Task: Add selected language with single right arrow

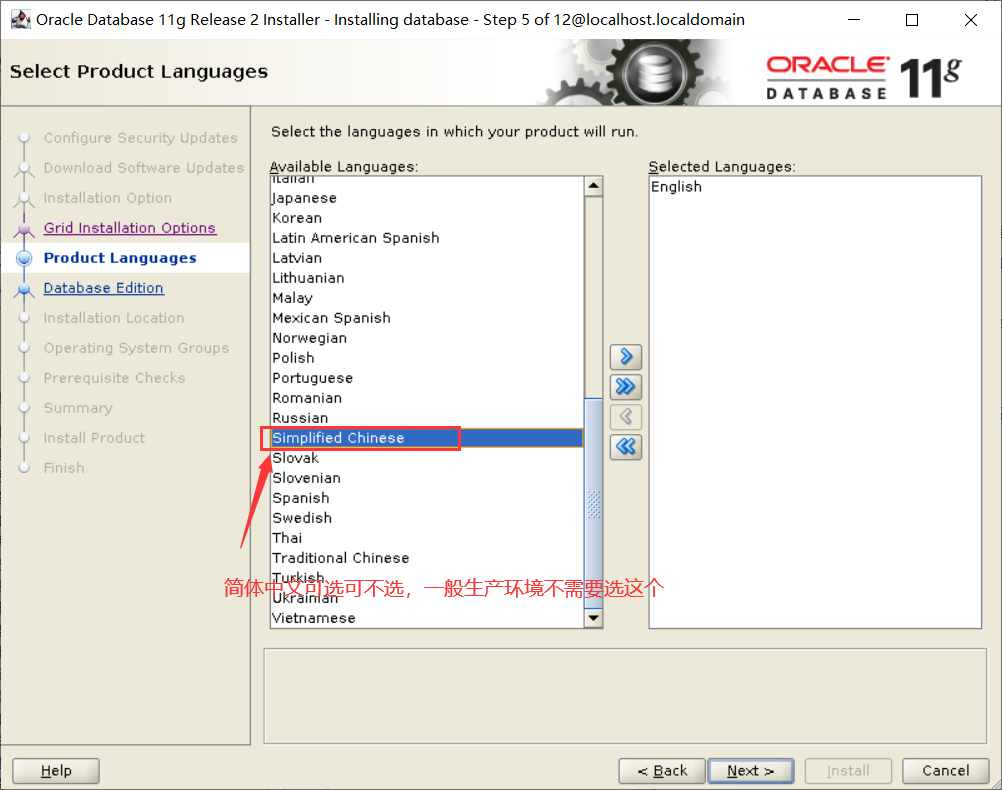Action: 626,357
